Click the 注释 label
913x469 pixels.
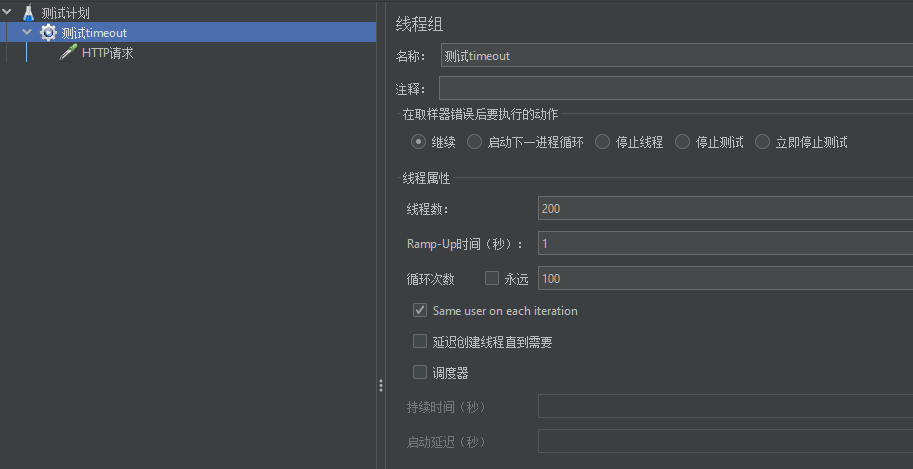click(x=411, y=89)
